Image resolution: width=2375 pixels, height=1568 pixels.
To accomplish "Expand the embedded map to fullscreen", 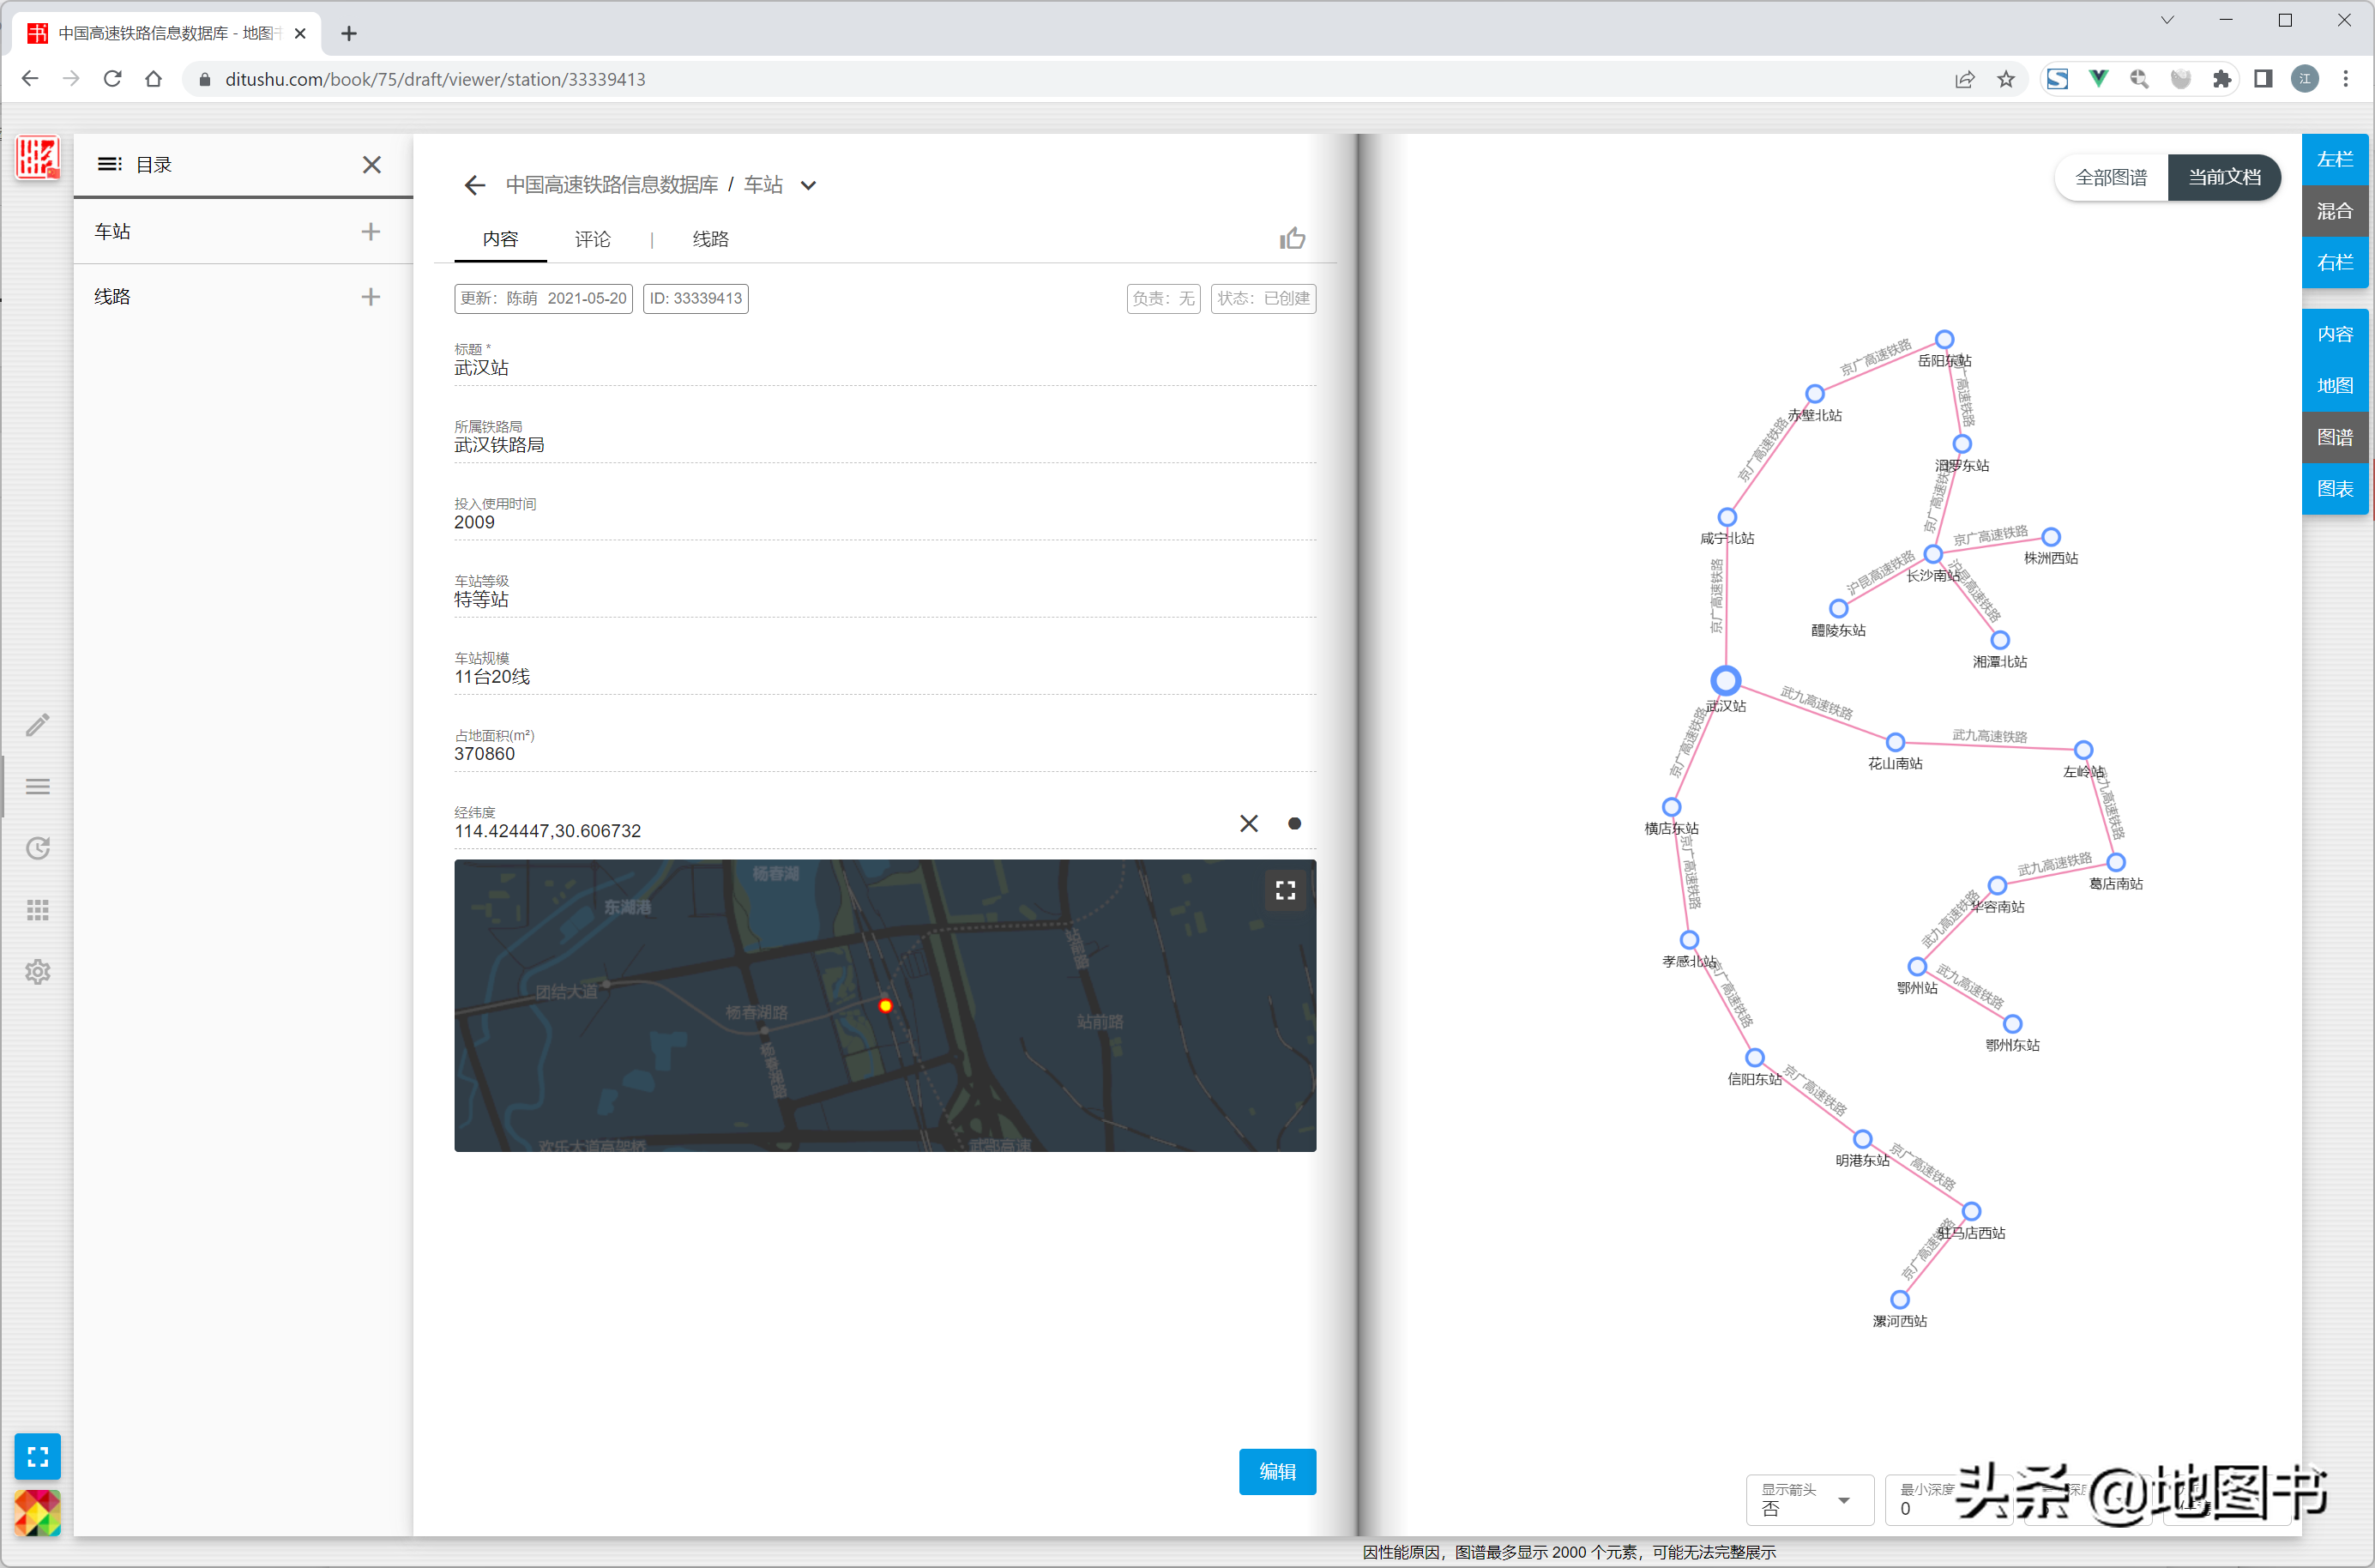I will 1285,890.
